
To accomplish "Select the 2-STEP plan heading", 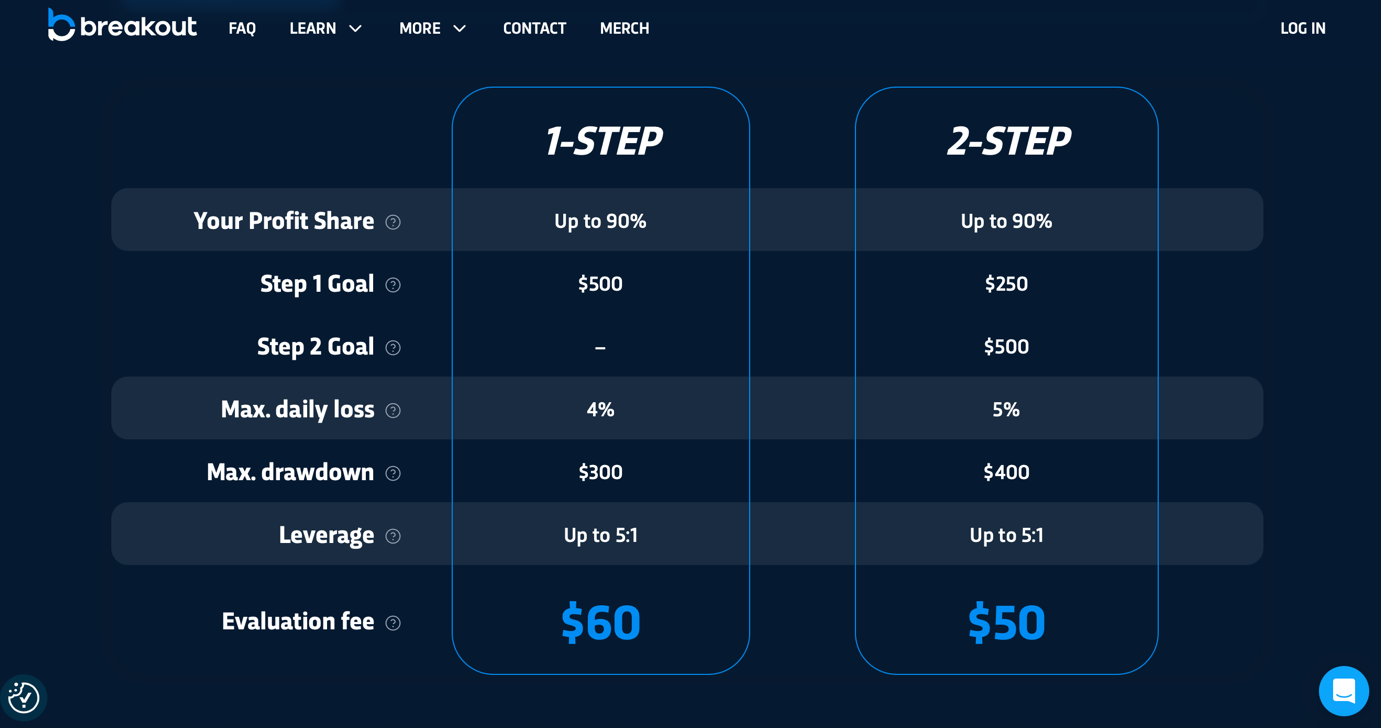I will (1007, 141).
